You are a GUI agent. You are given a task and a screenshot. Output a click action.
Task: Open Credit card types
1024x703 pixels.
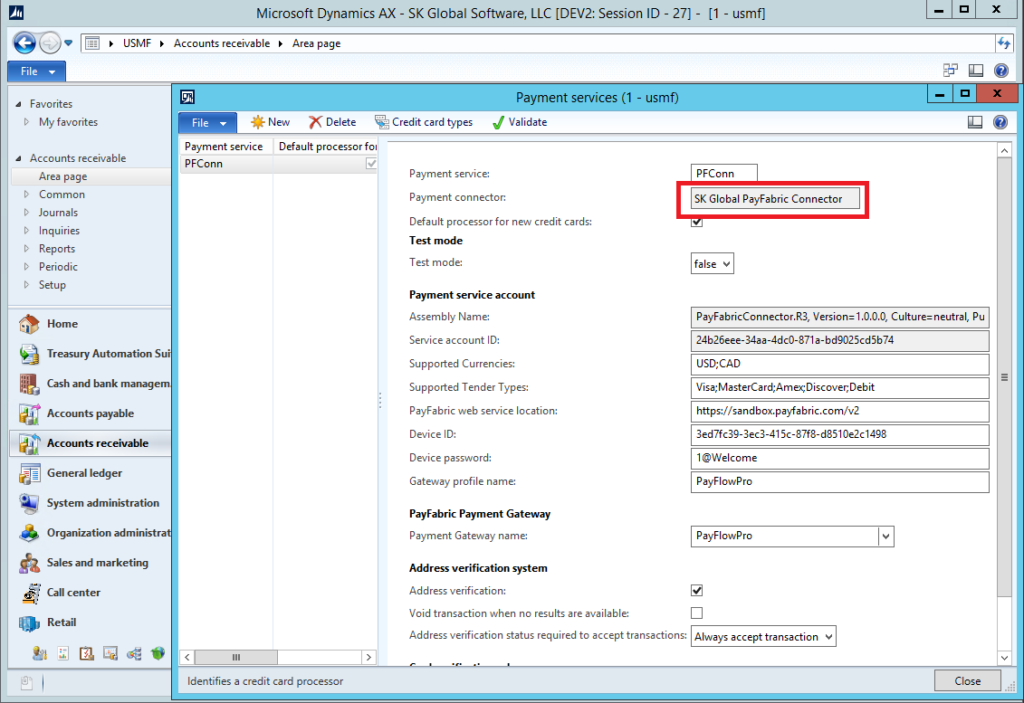(423, 122)
